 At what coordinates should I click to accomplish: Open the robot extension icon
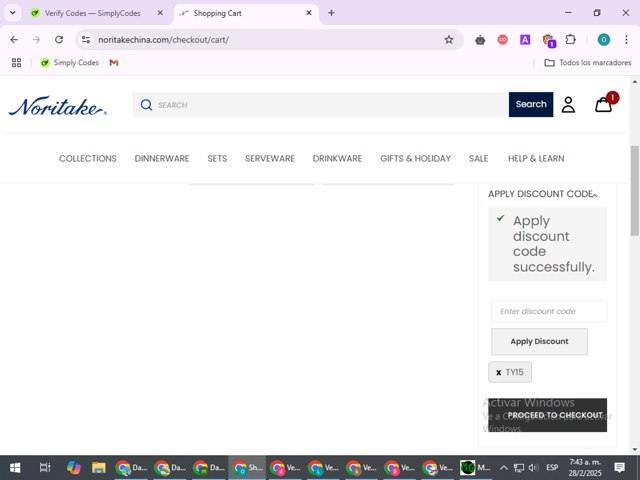(x=480, y=40)
